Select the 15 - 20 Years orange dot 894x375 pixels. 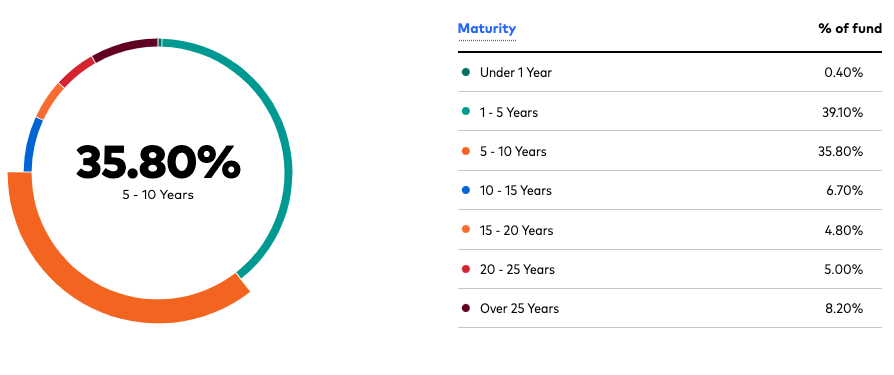(x=466, y=230)
